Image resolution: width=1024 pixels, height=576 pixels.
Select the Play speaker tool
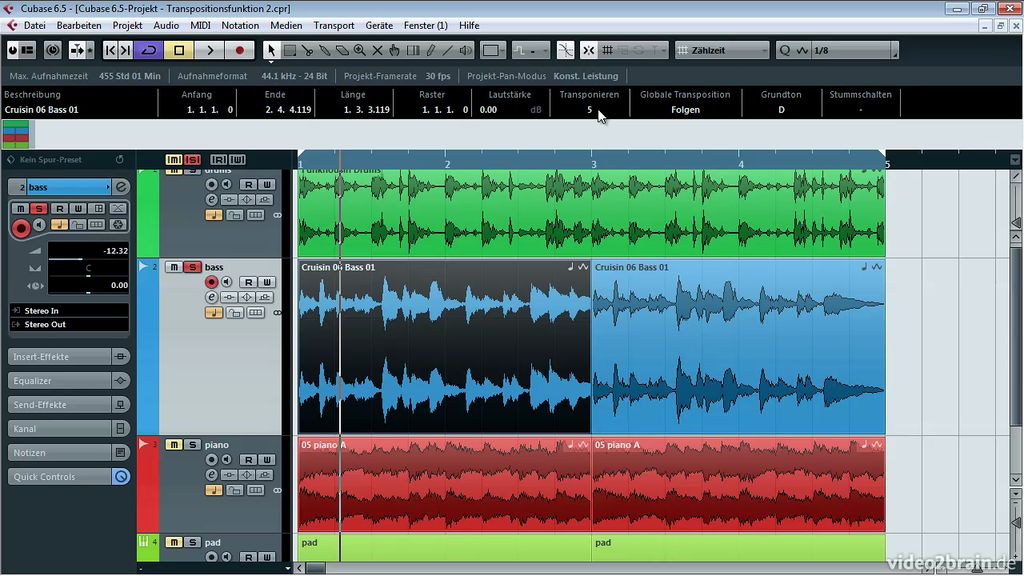pyautogui.click(x=466, y=50)
